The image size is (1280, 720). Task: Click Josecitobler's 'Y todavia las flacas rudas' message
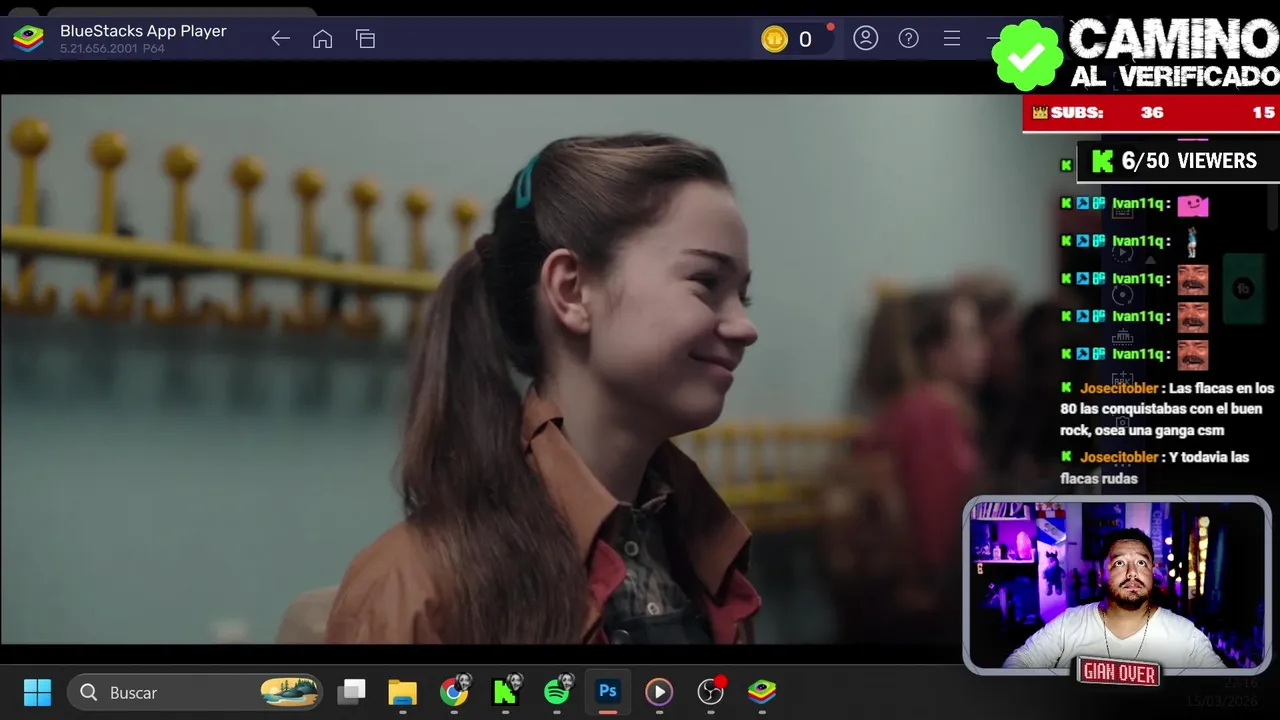click(x=1155, y=468)
